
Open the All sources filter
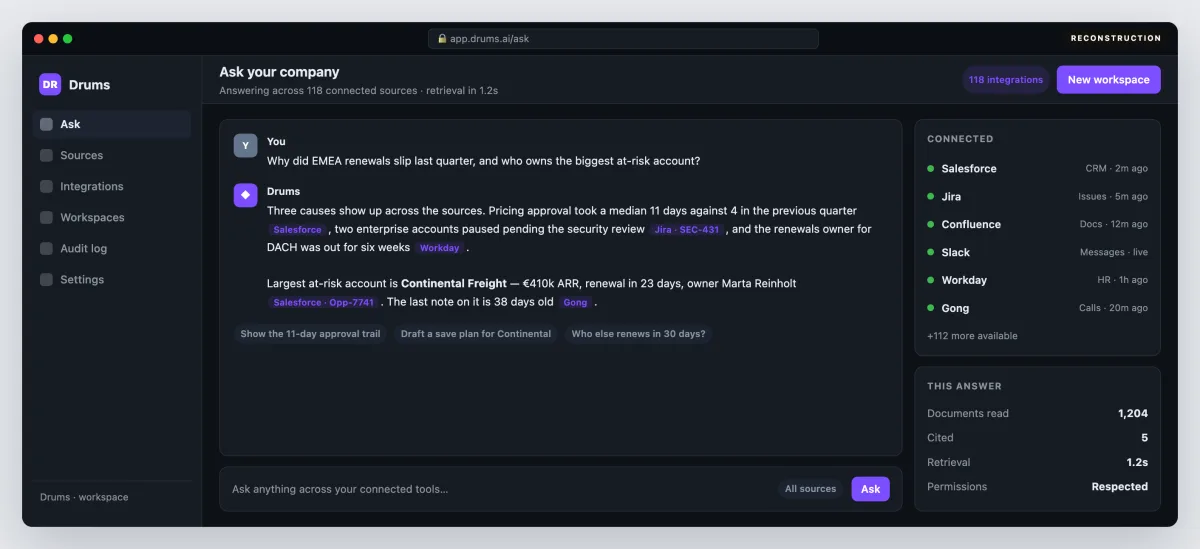[810, 489]
